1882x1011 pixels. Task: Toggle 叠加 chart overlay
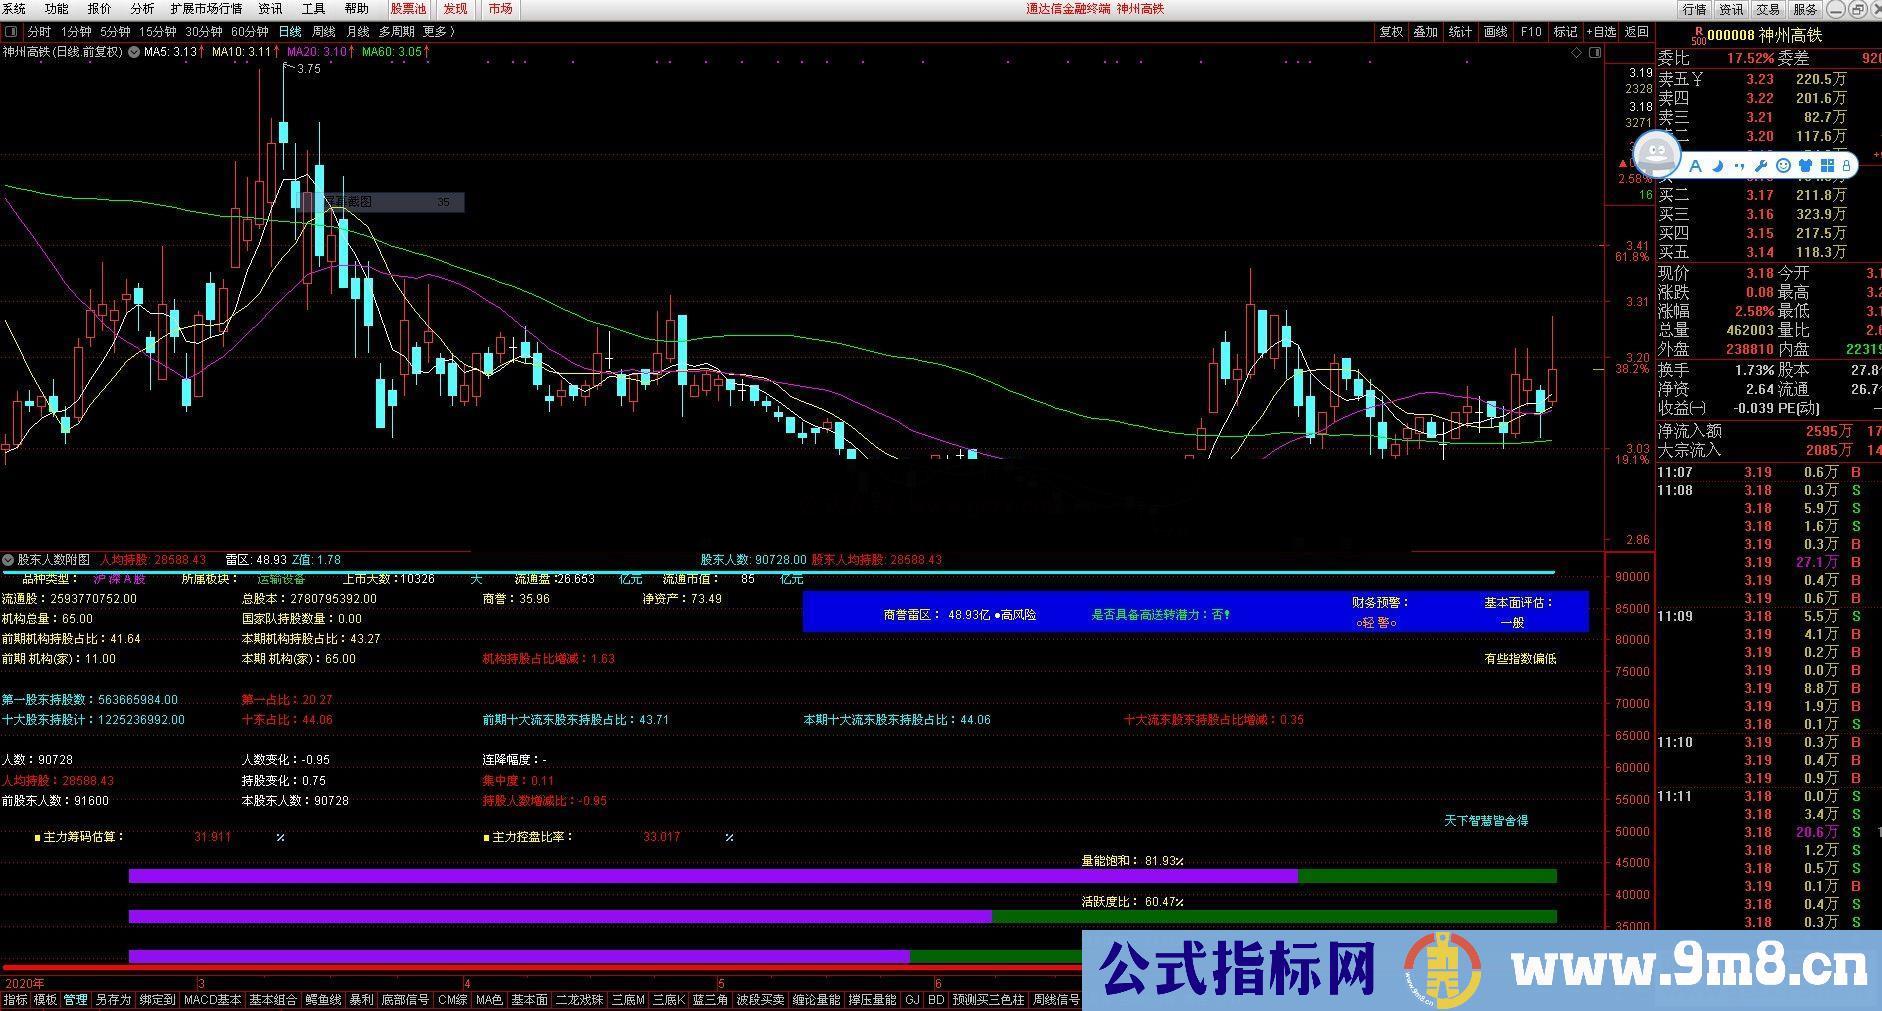coord(1425,31)
